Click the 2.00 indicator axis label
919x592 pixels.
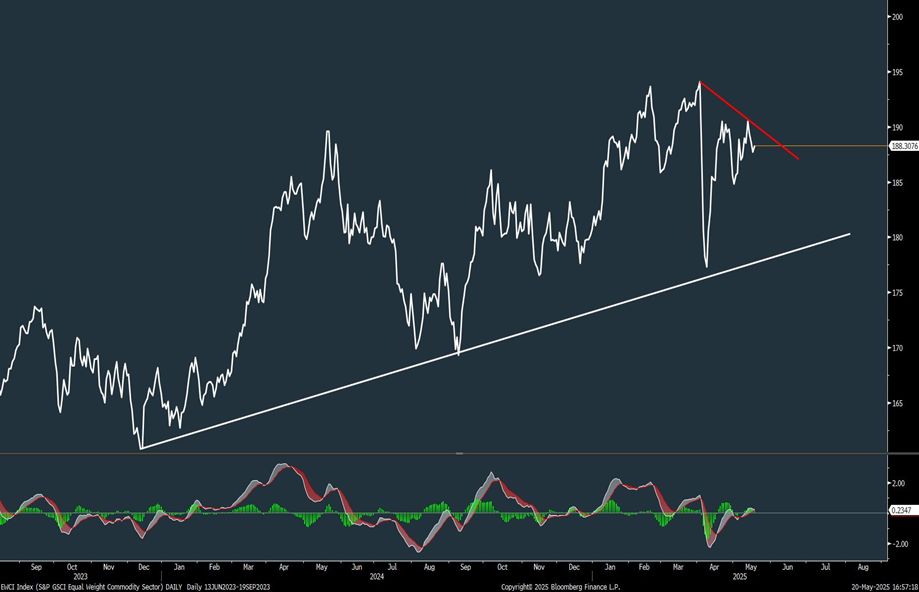point(898,483)
